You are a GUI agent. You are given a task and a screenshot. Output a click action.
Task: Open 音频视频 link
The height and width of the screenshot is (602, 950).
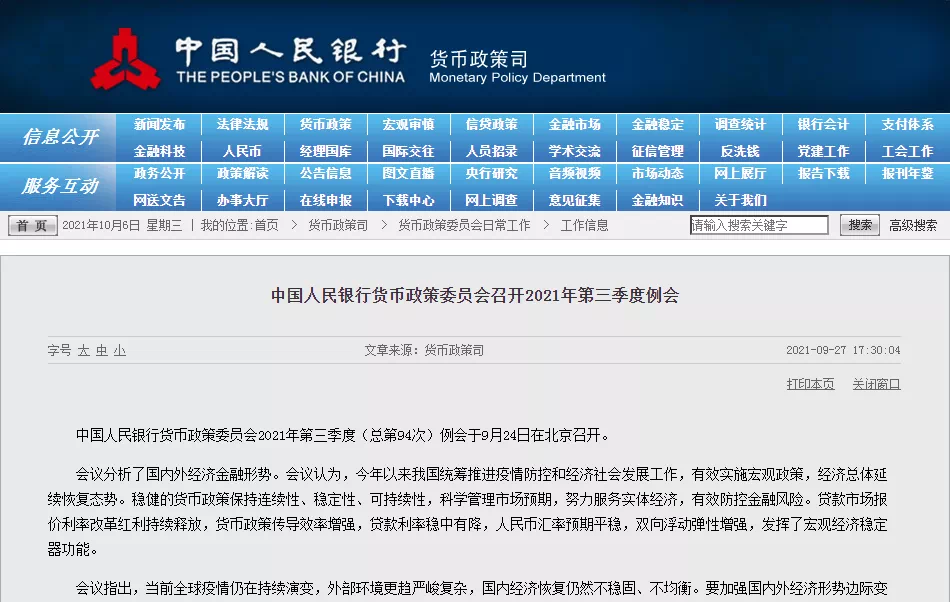pos(574,173)
